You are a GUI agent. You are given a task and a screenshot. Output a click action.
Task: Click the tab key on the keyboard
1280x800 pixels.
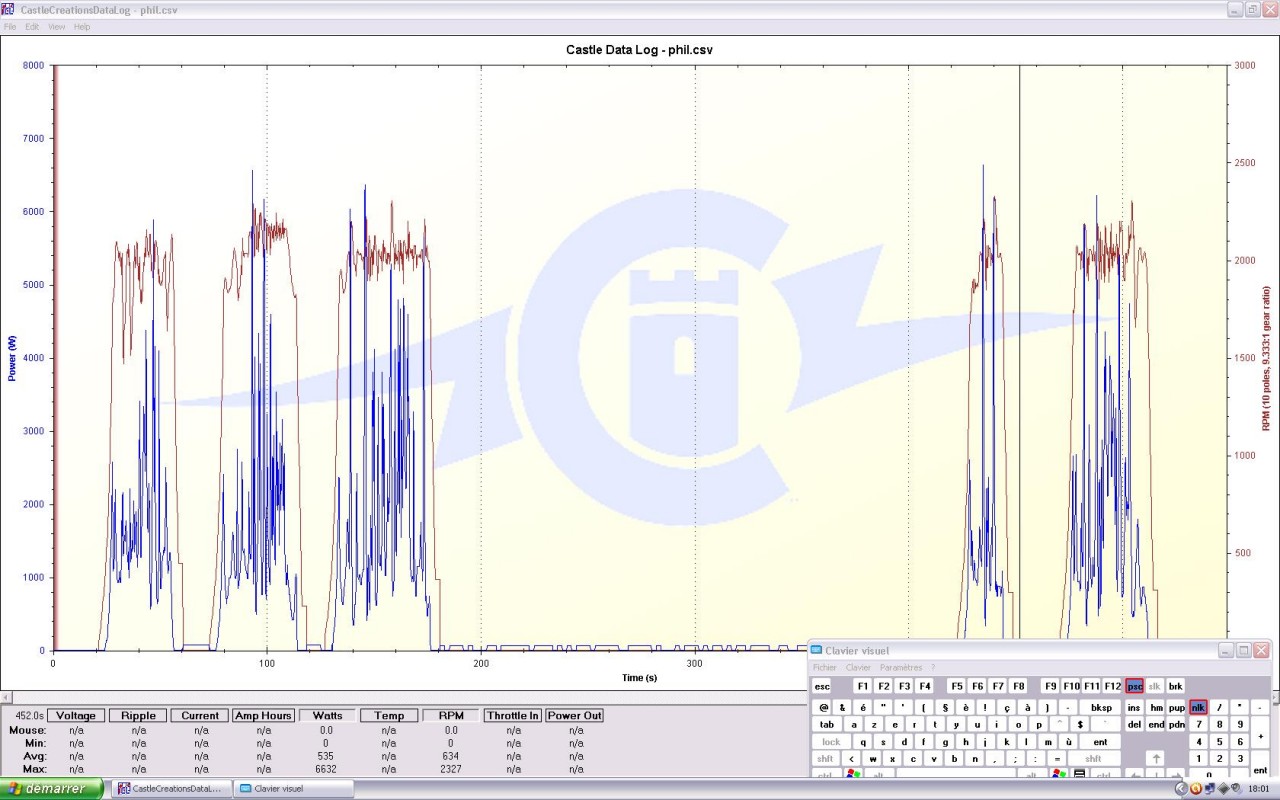826,725
